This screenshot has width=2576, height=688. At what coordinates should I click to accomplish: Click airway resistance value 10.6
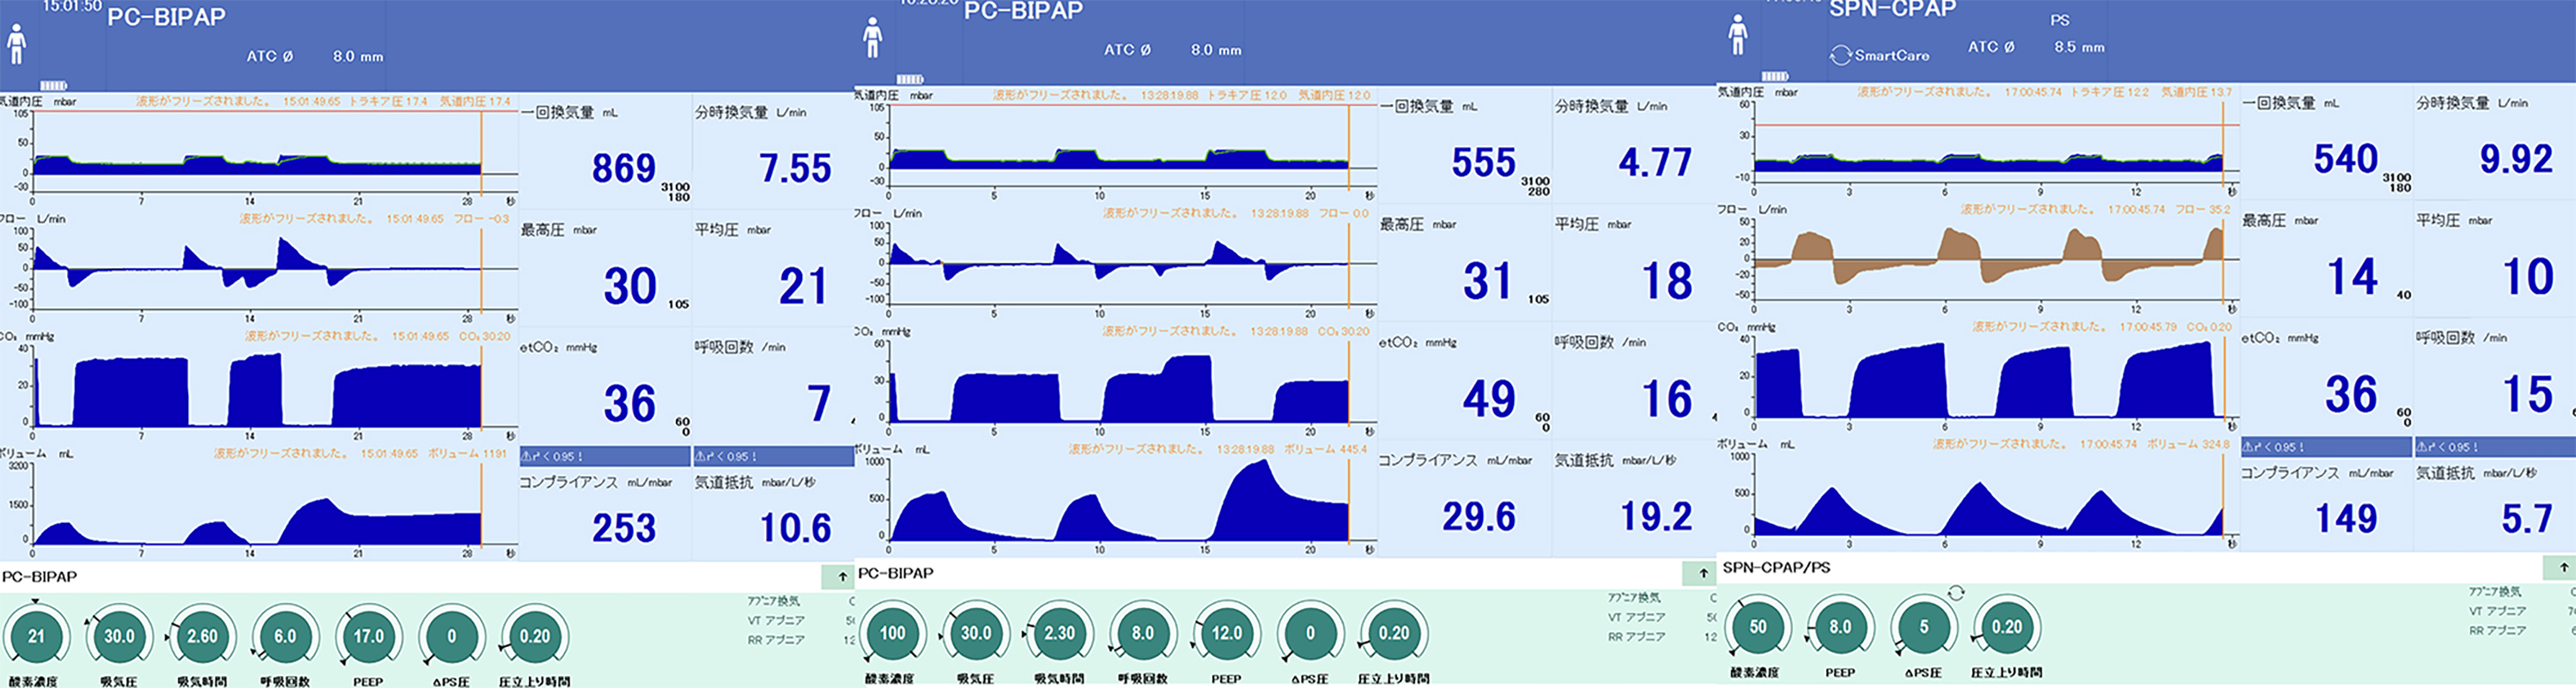pyautogui.click(x=795, y=527)
